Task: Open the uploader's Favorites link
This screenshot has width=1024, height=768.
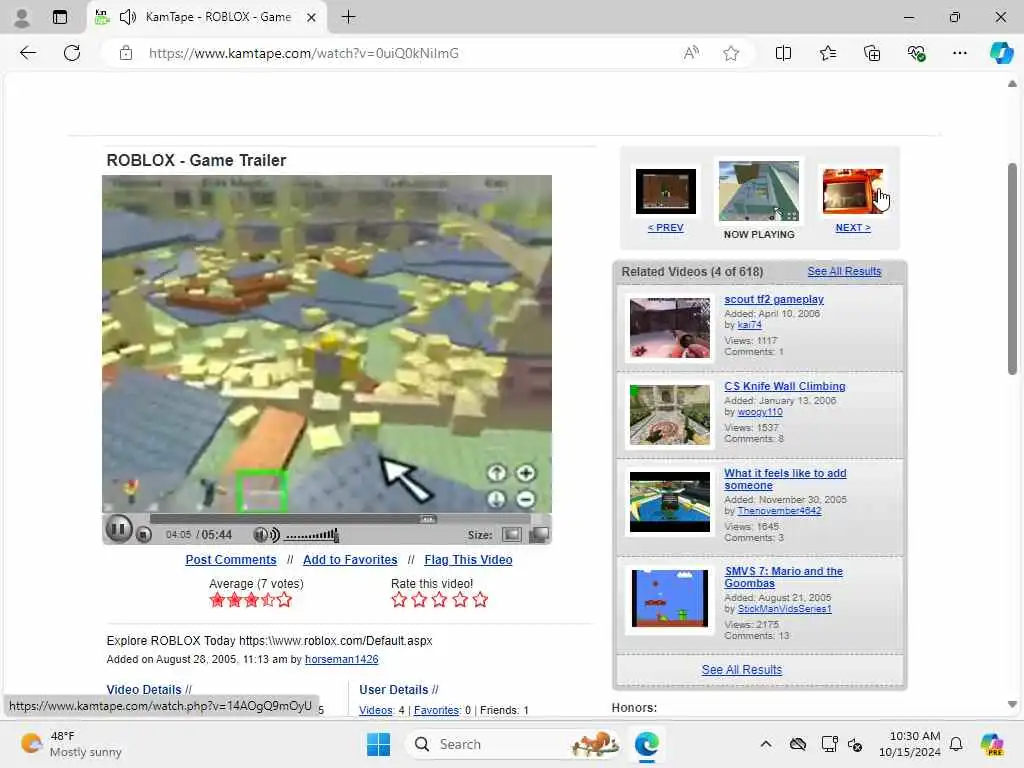Action: (x=436, y=710)
